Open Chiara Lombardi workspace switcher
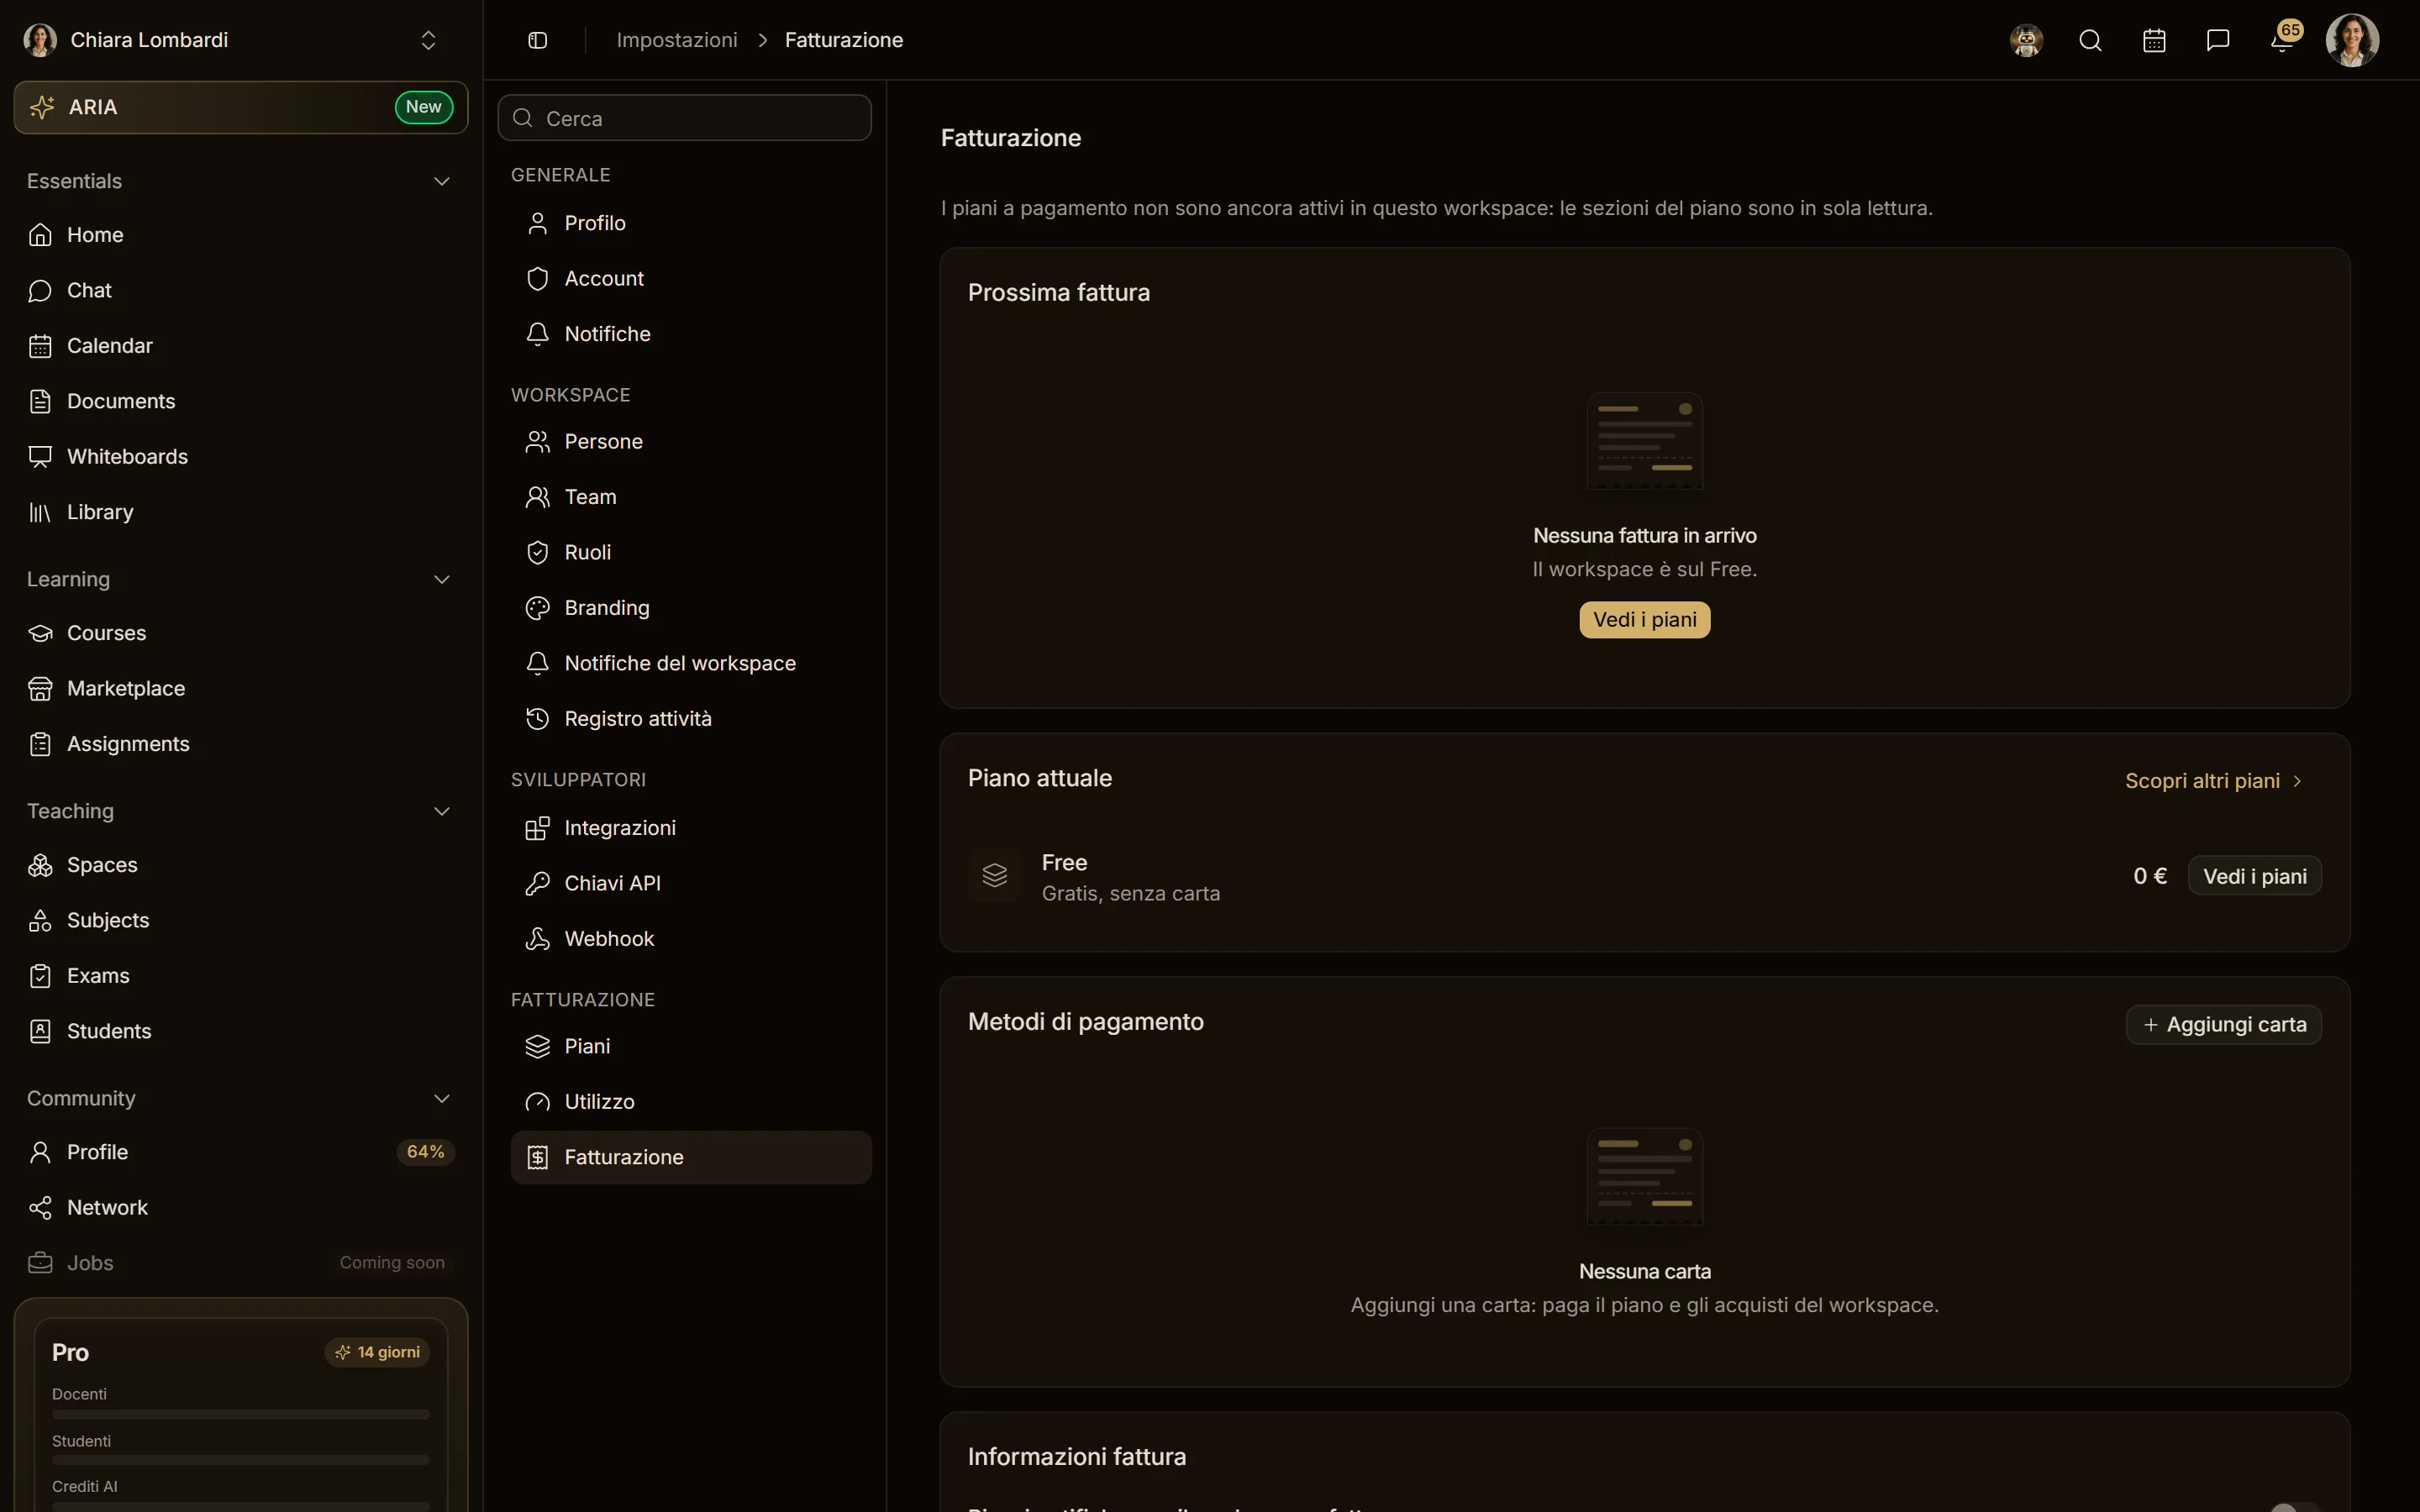Viewport: 2420px width, 1512px height. [241, 40]
